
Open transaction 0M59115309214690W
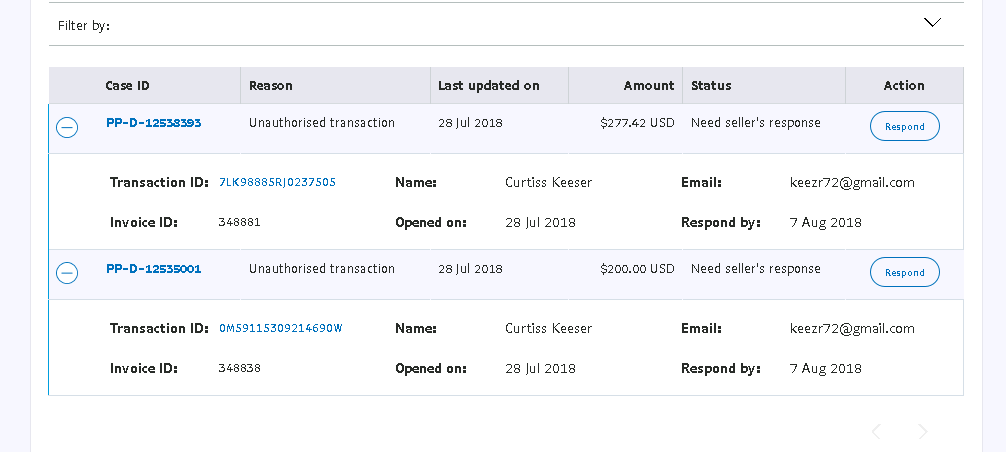(x=281, y=329)
